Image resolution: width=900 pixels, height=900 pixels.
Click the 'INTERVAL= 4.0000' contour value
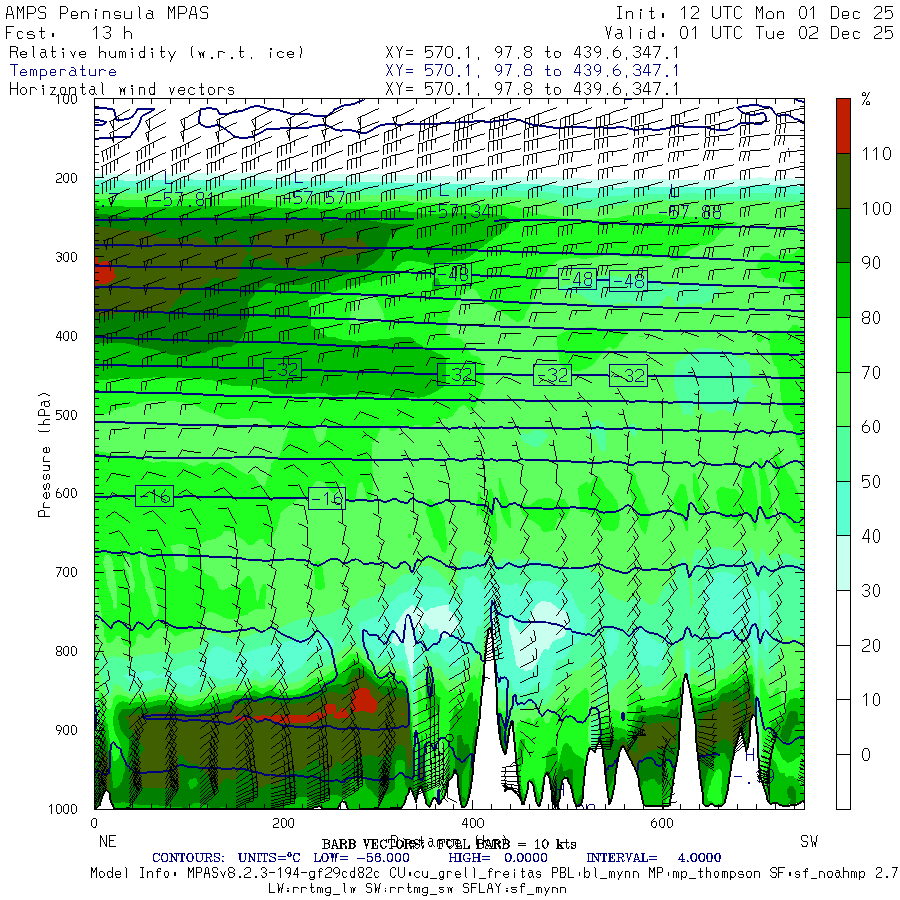click(654, 858)
